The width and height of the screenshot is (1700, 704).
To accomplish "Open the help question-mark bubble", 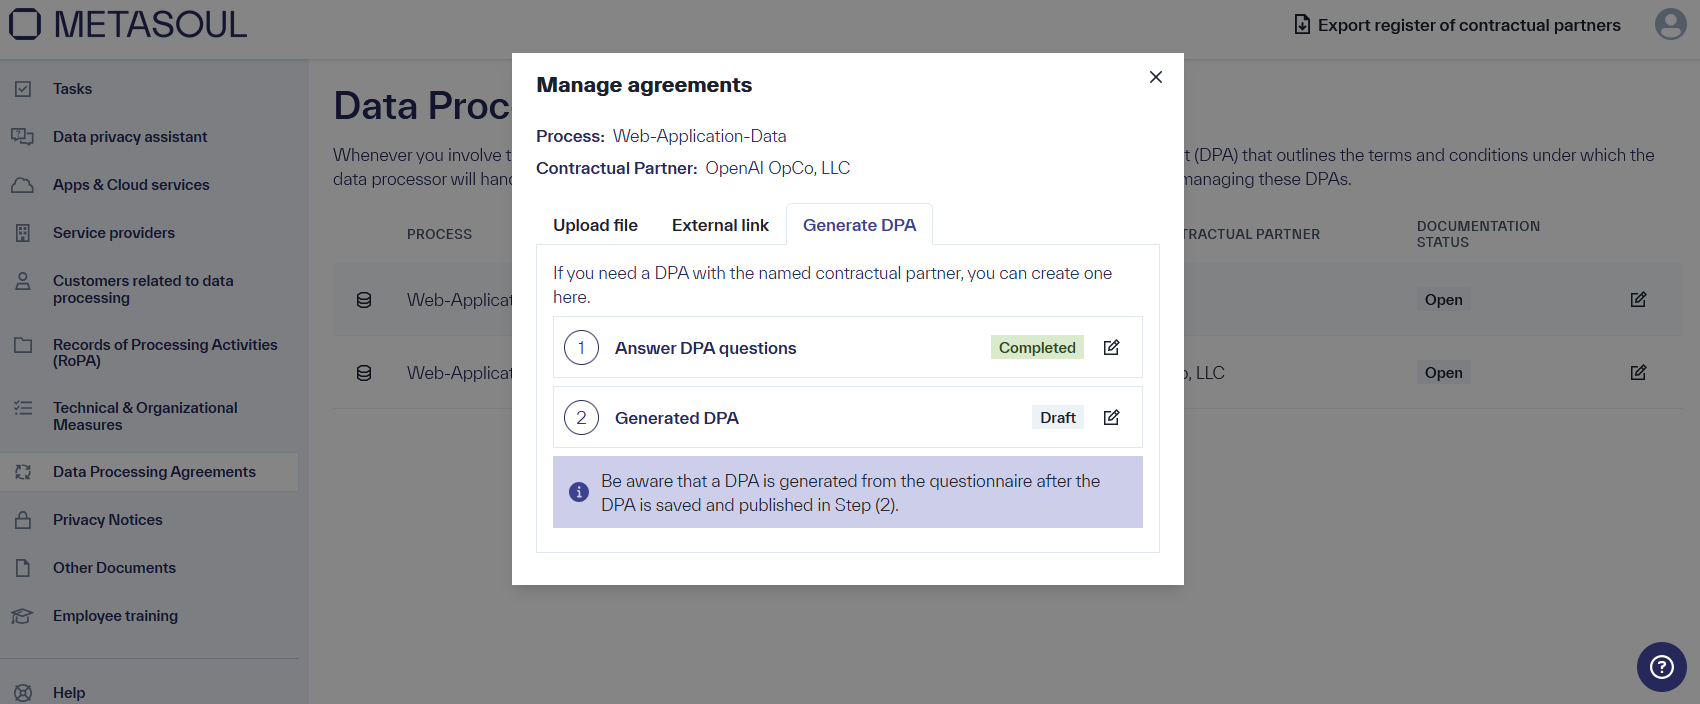I will 1661,666.
